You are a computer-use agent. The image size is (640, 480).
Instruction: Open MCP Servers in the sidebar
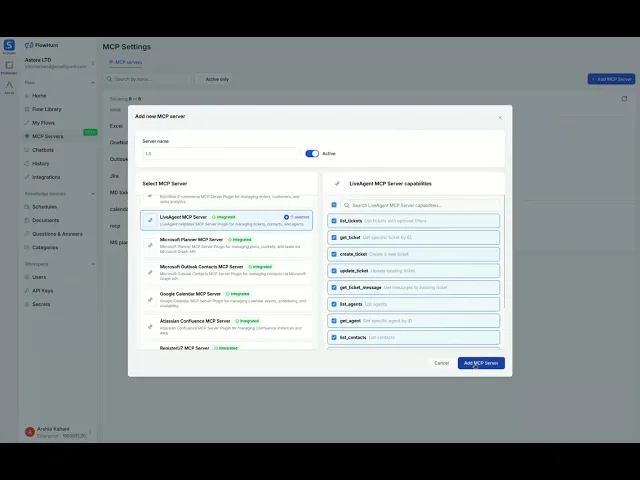click(x=48, y=136)
